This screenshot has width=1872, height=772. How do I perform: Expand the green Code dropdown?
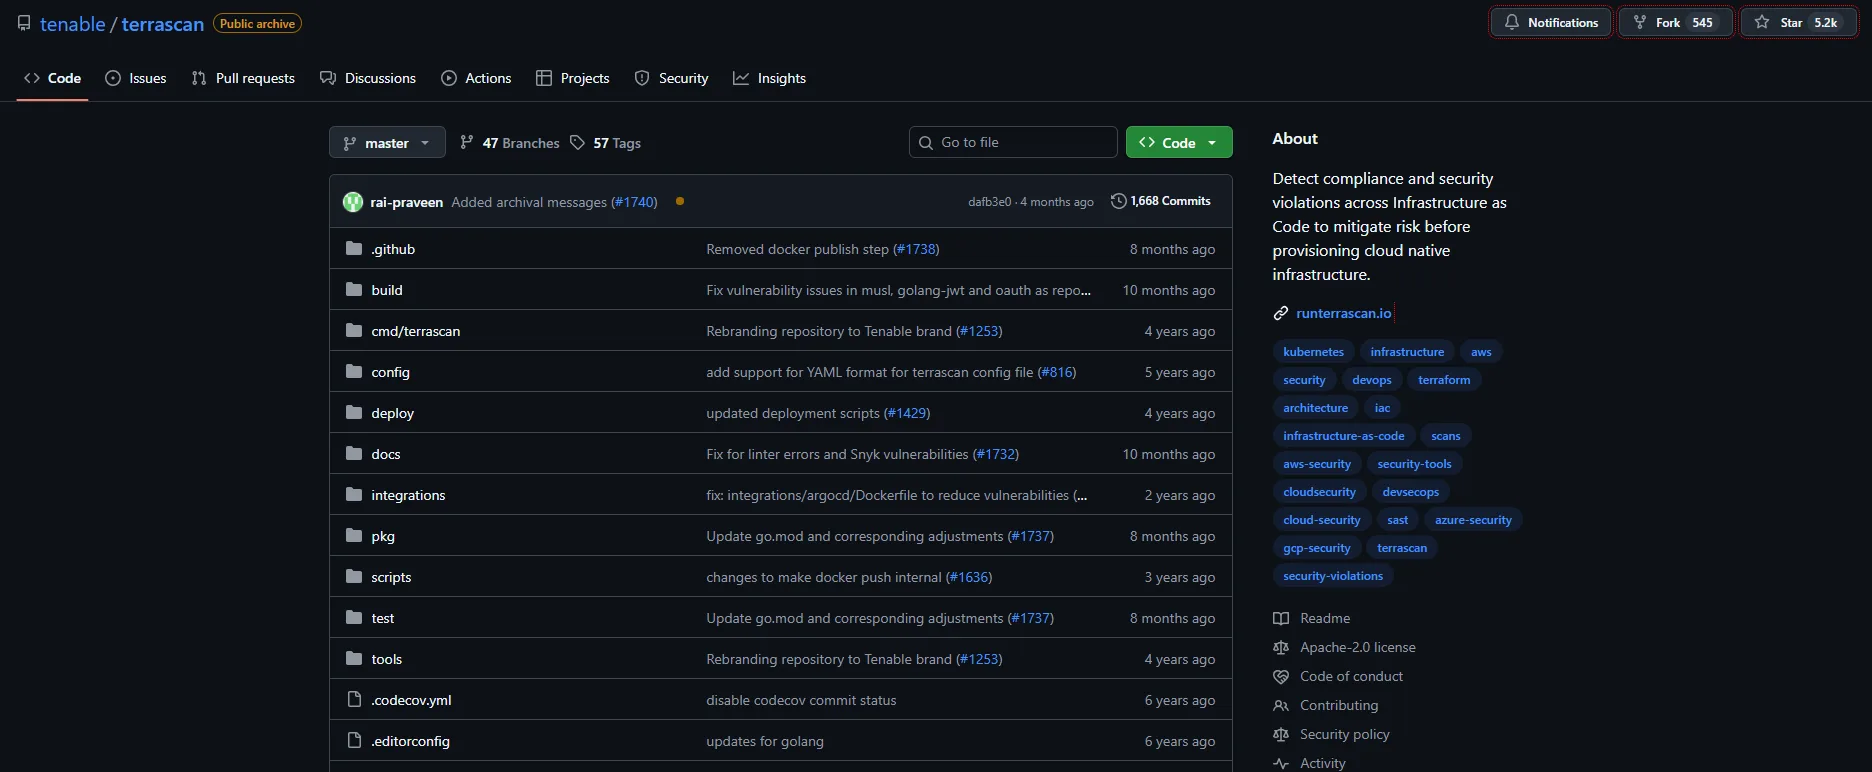click(1178, 143)
